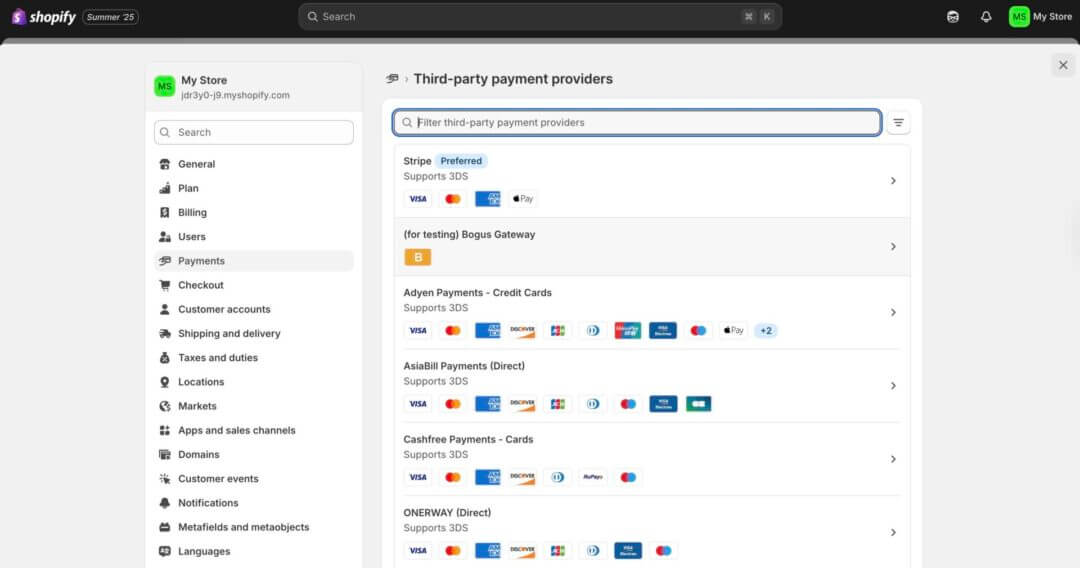Click the Visa icon under Stripe
The height and width of the screenshot is (568, 1080).
point(417,199)
